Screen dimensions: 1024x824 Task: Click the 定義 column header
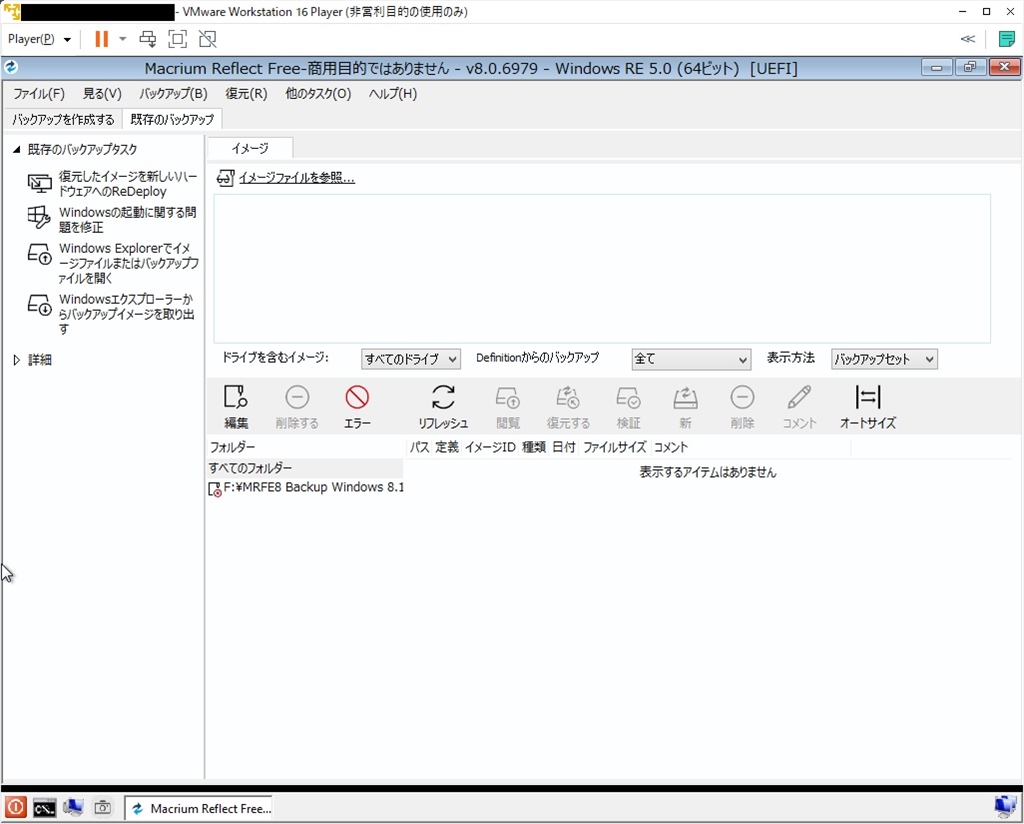coord(447,447)
